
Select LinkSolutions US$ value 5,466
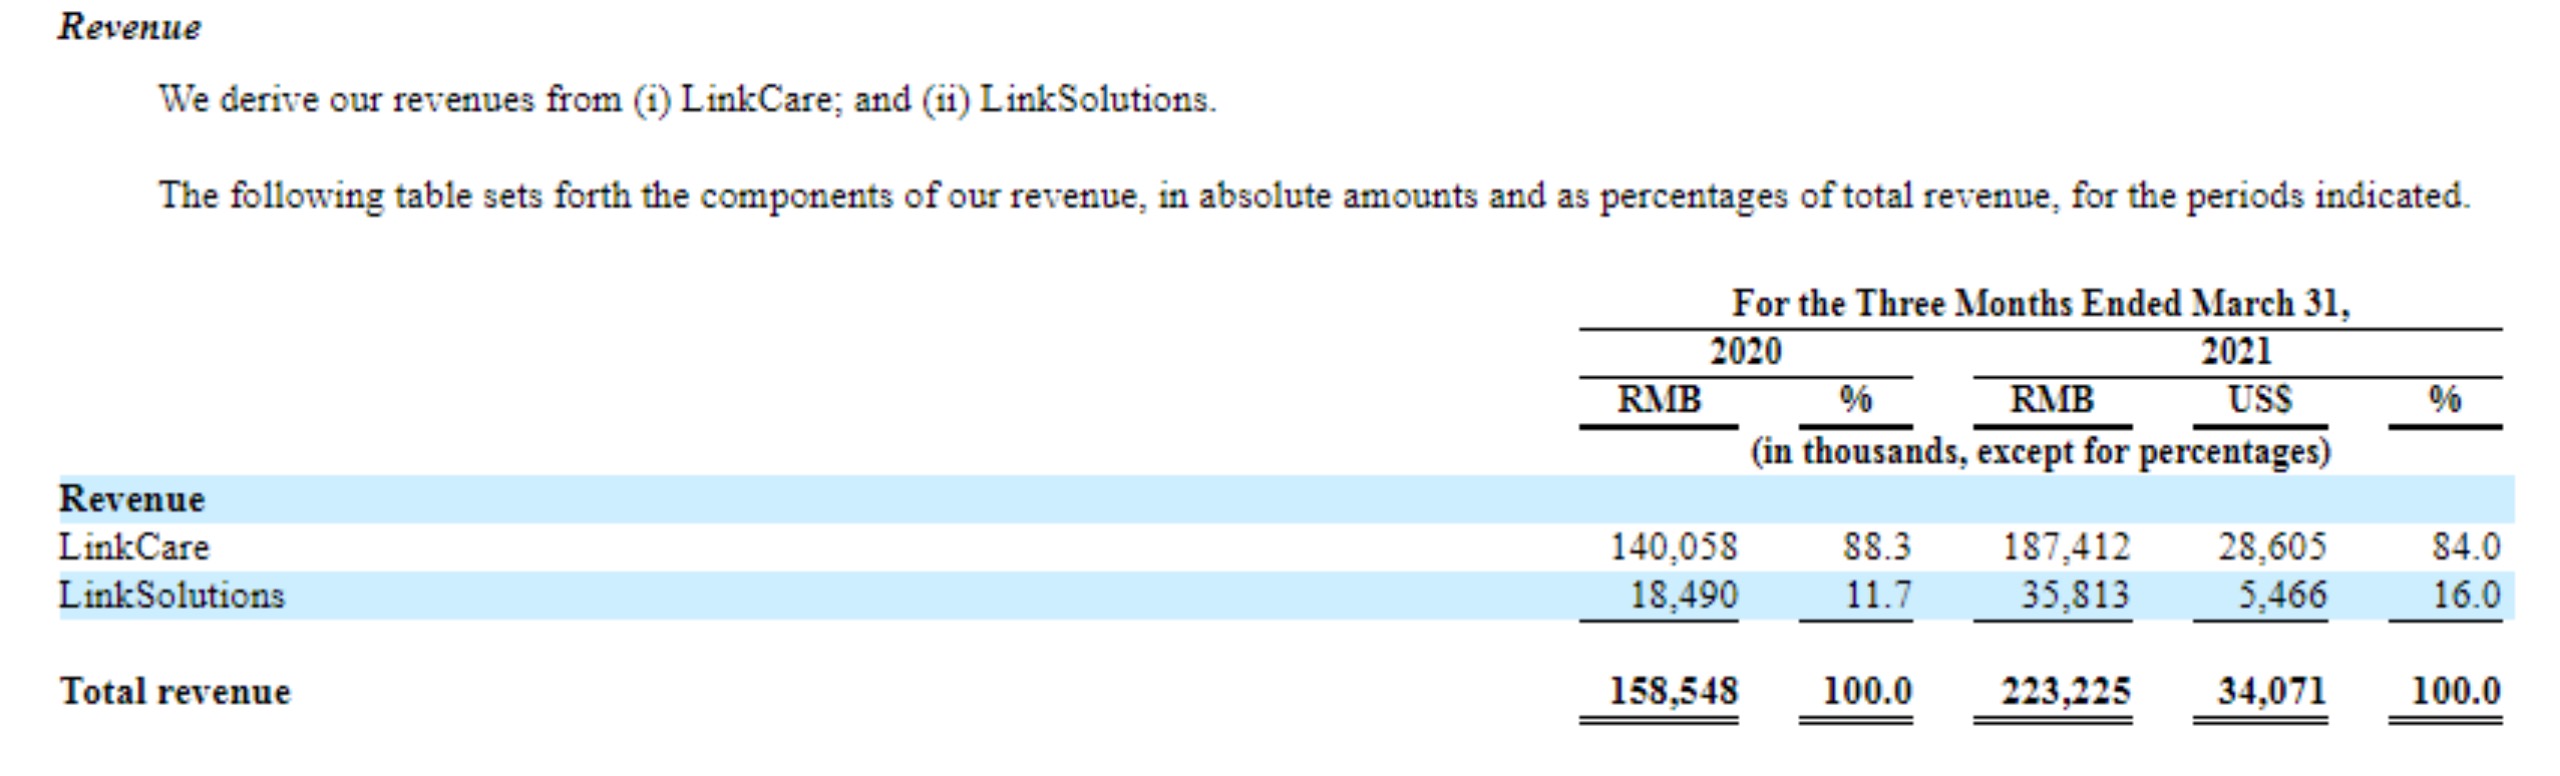(x=2282, y=595)
